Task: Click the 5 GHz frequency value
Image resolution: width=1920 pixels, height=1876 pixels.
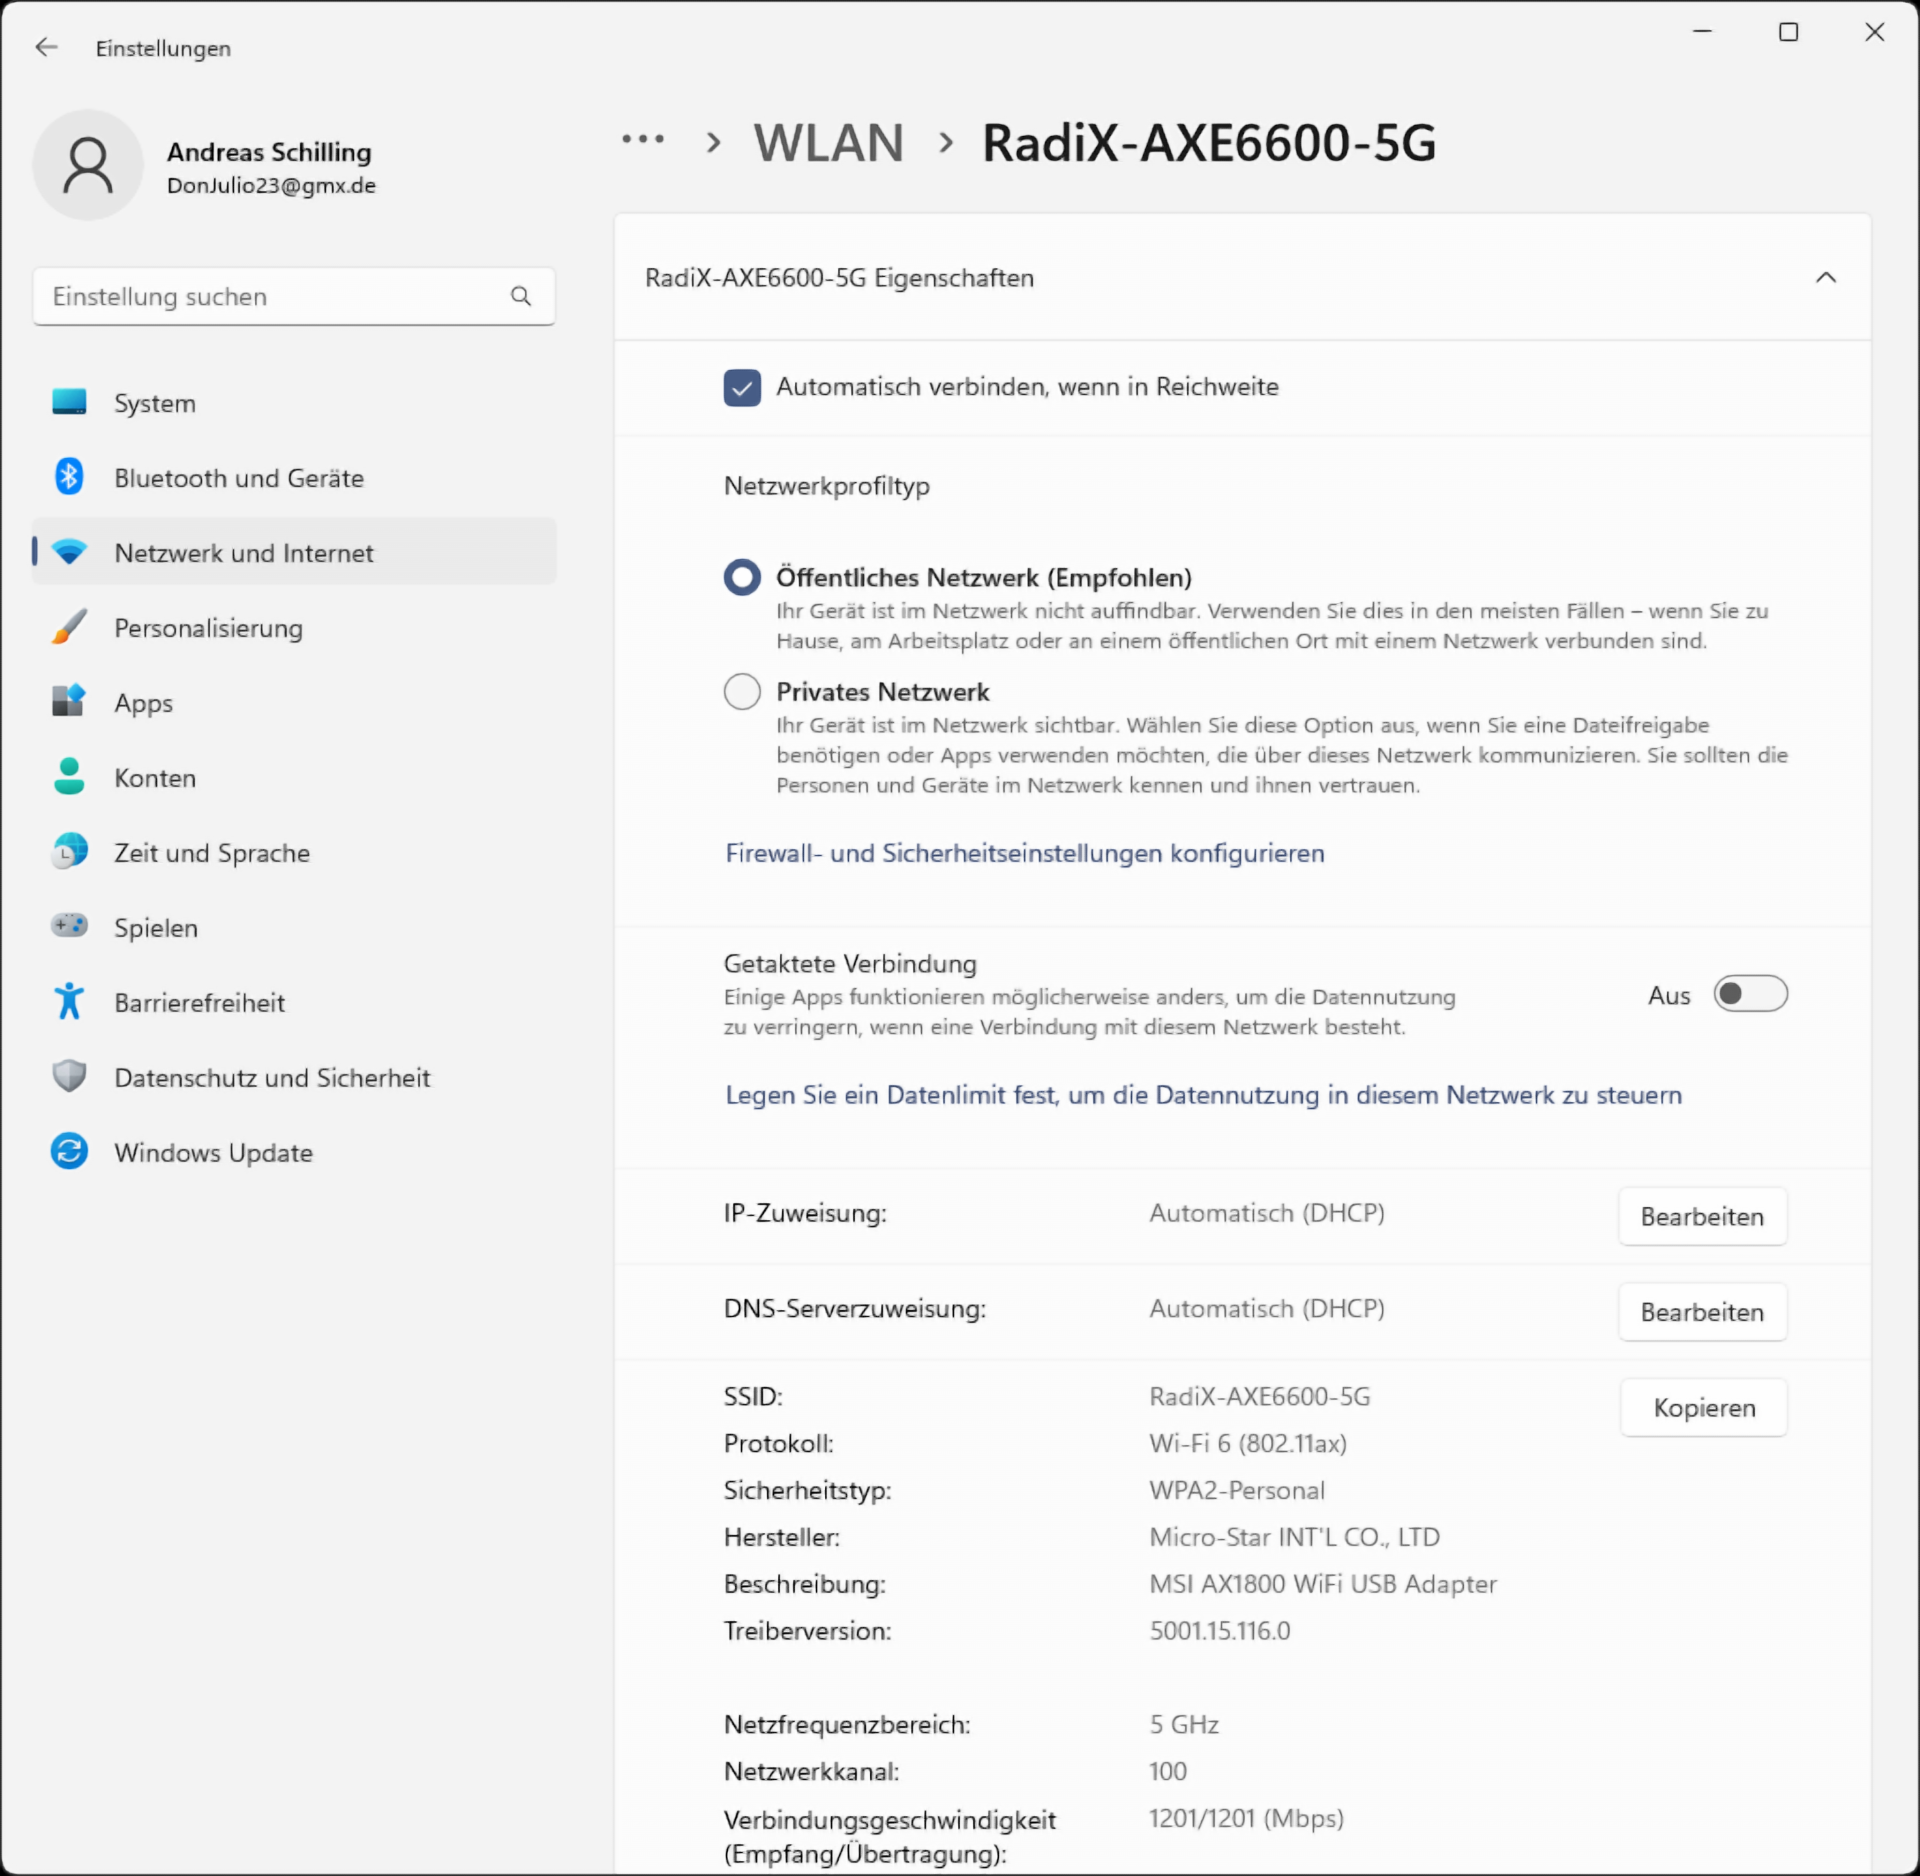Action: tap(1184, 1724)
